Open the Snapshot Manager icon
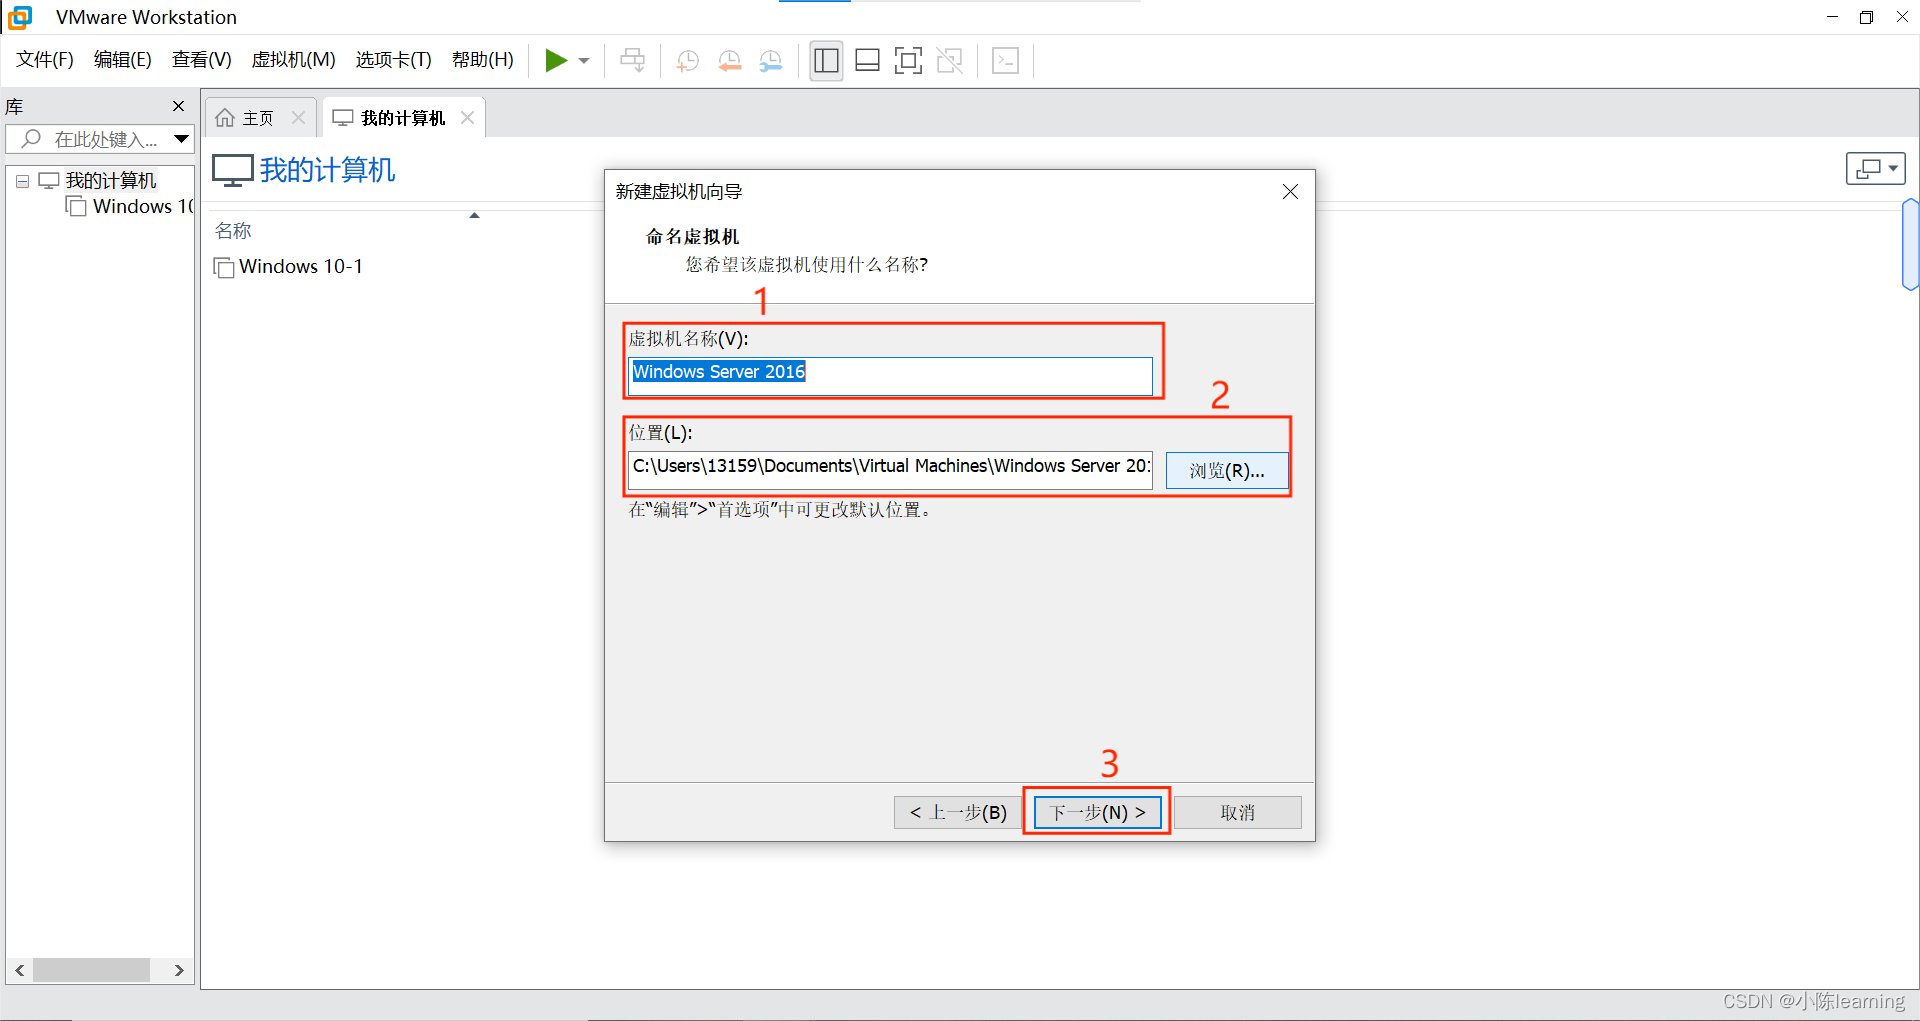This screenshot has width=1920, height=1021. (770, 61)
